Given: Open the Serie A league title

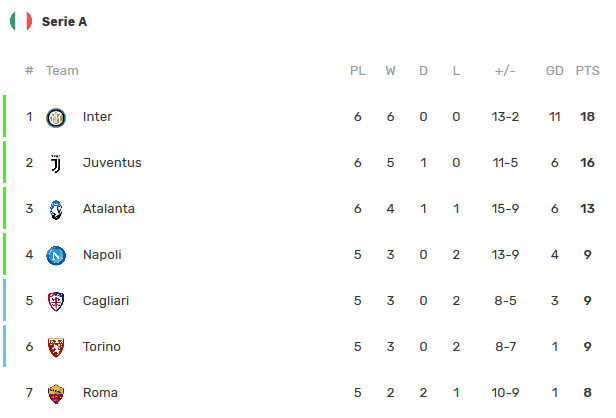Looking at the screenshot, I should (x=64, y=21).
